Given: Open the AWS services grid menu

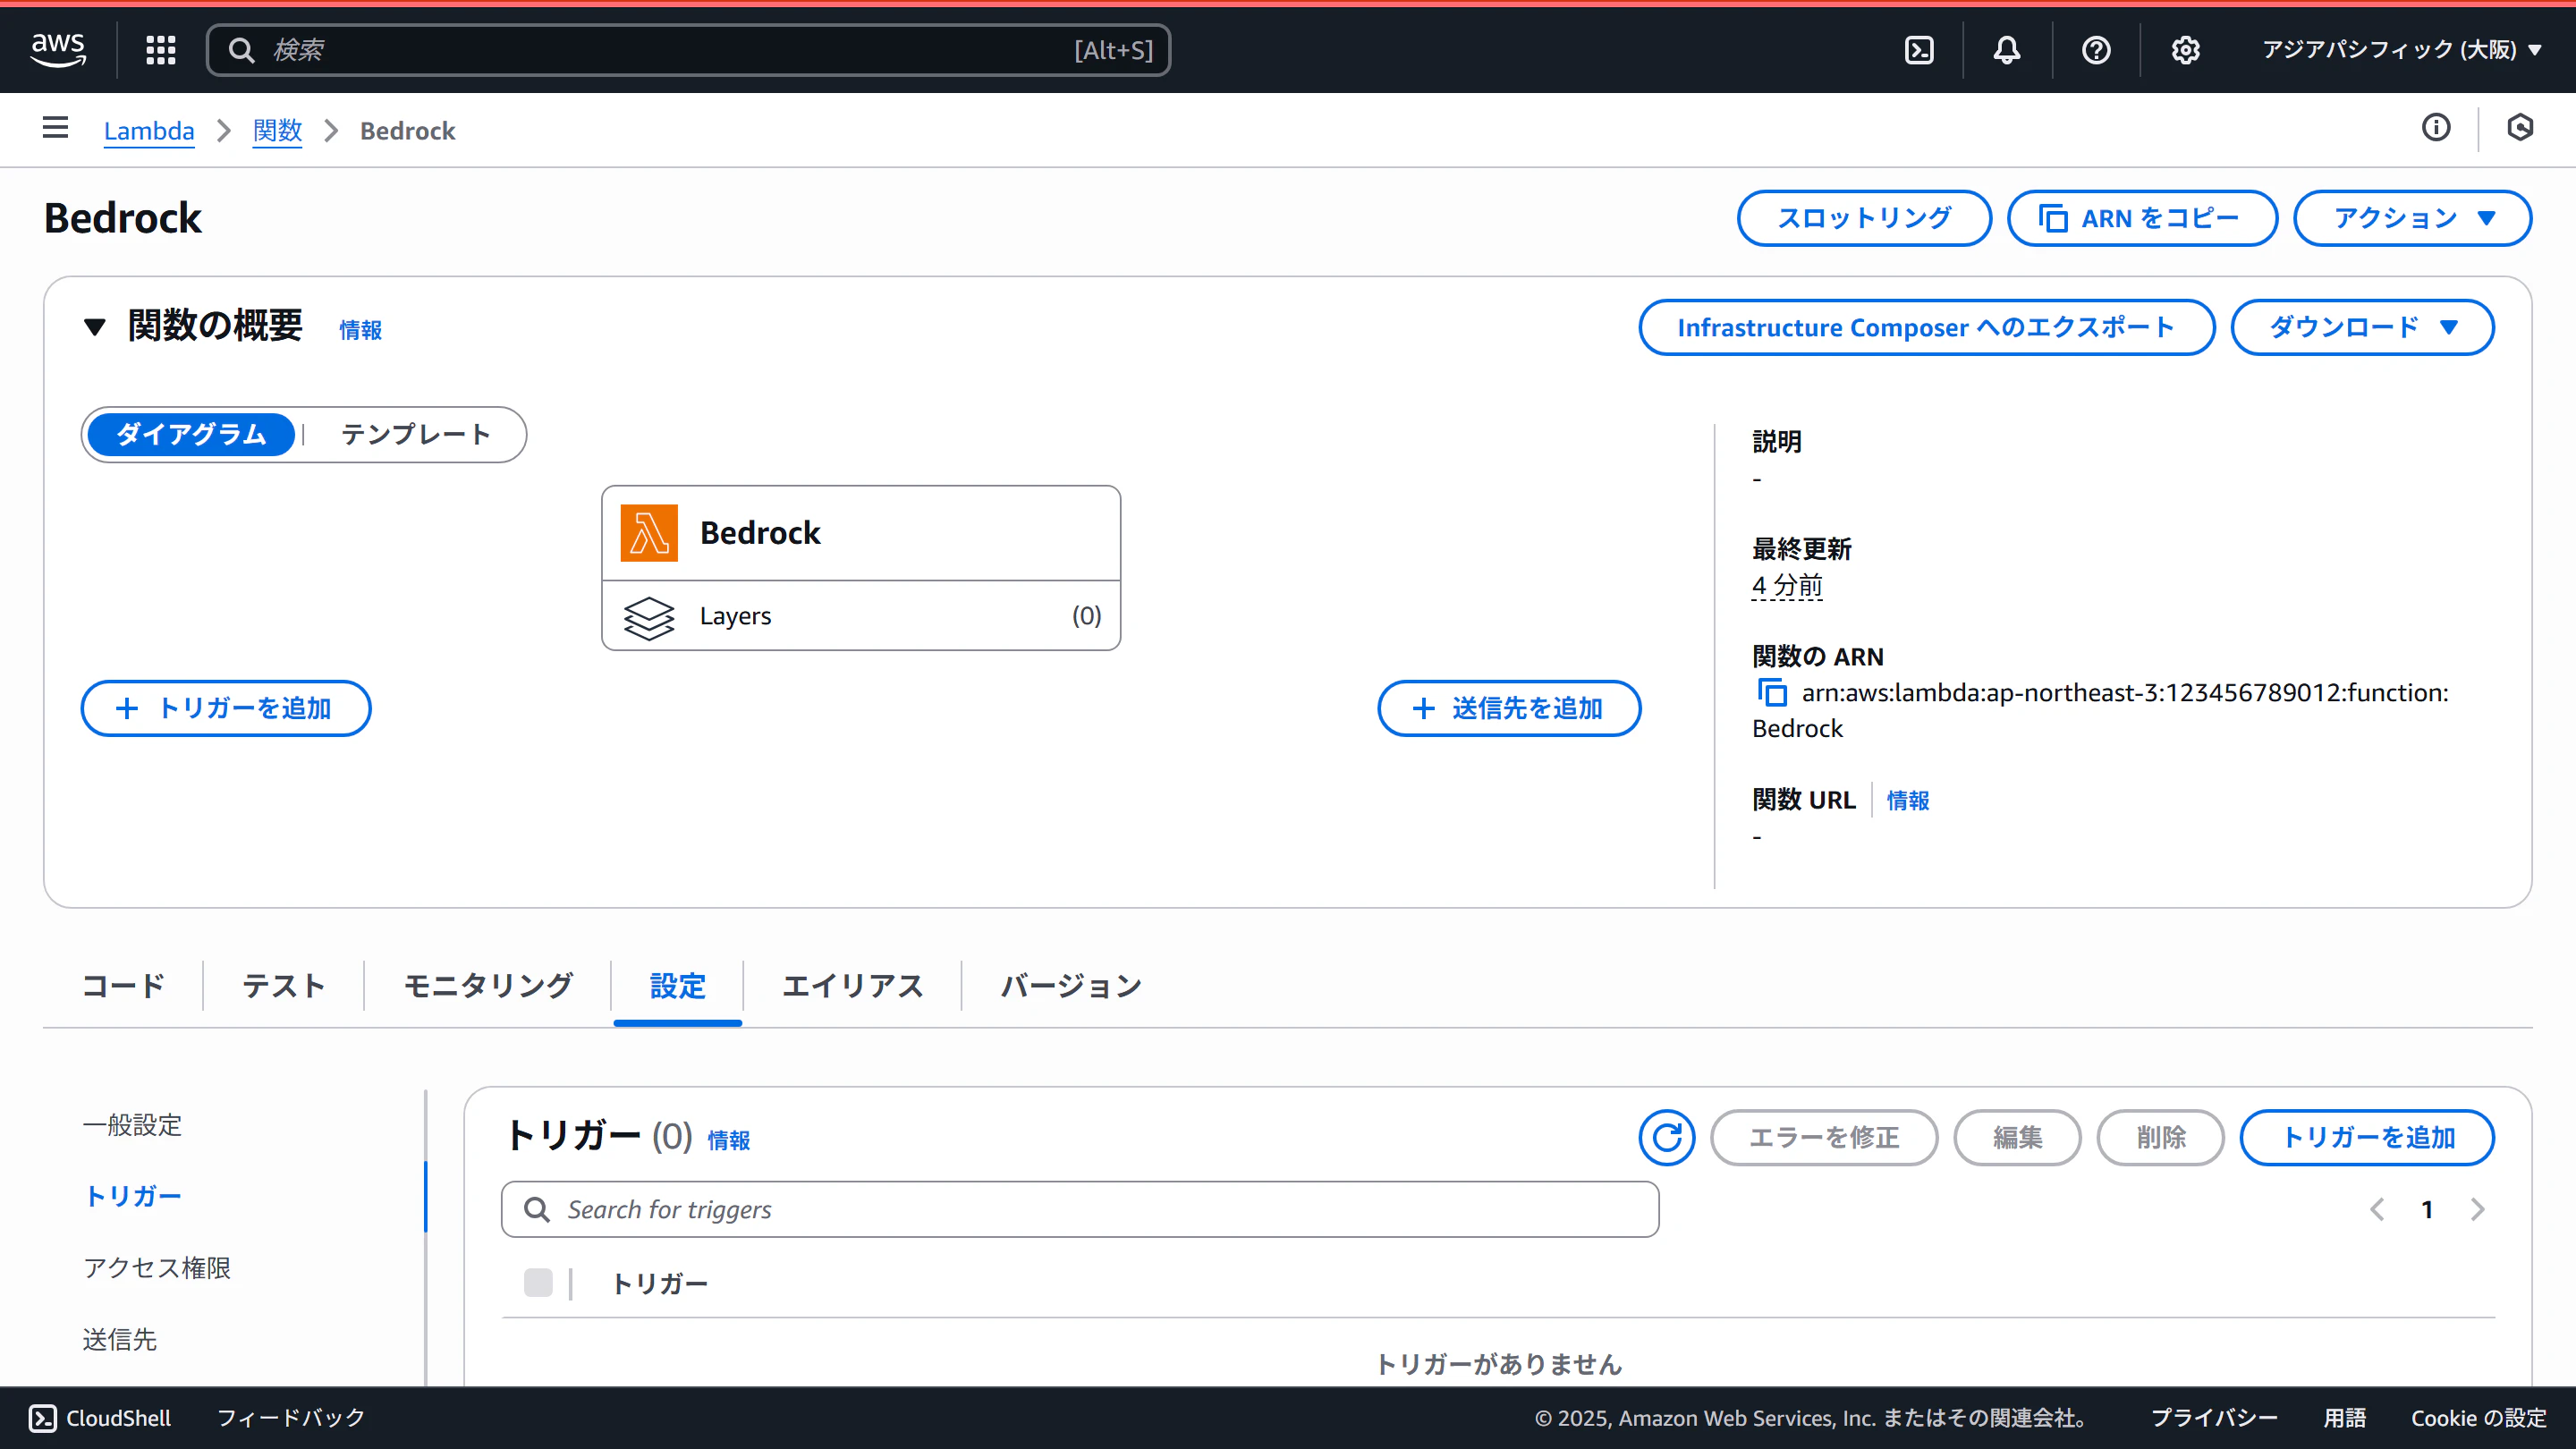Looking at the screenshot, I should 160,50.
